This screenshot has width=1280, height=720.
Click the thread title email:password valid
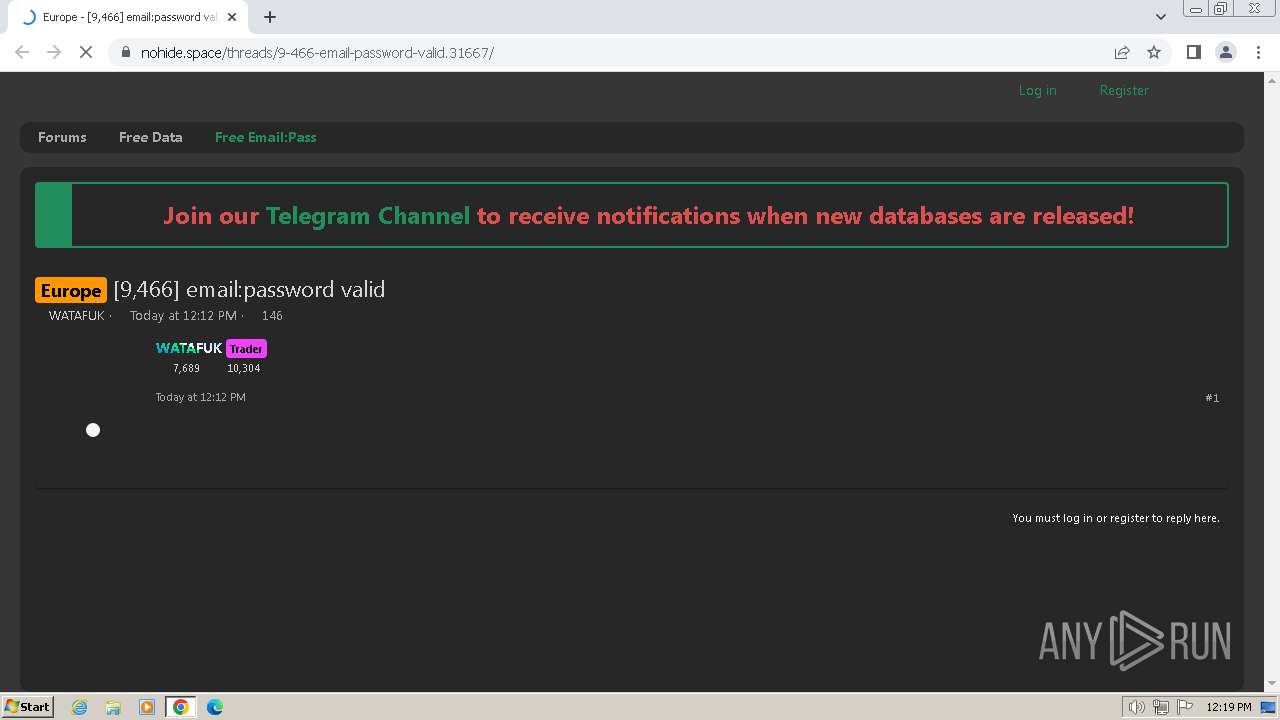click(x=249, y=289)
